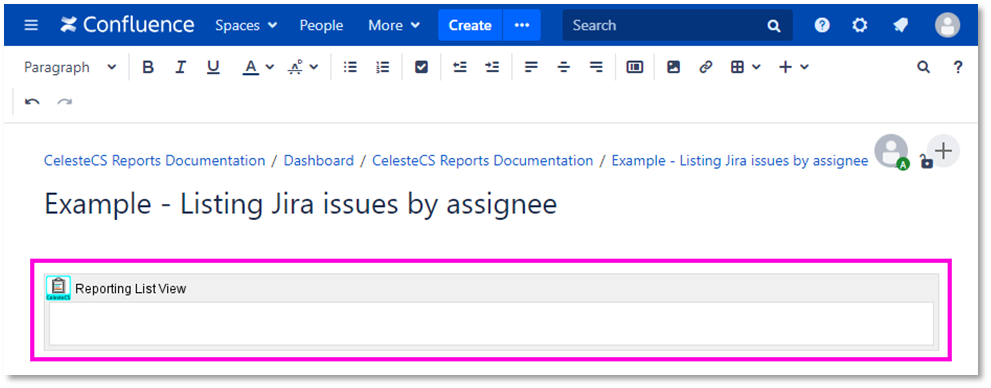This screenshot has width=991, height=388.
Task: Open the page layout tool
Action: [635, 67]
